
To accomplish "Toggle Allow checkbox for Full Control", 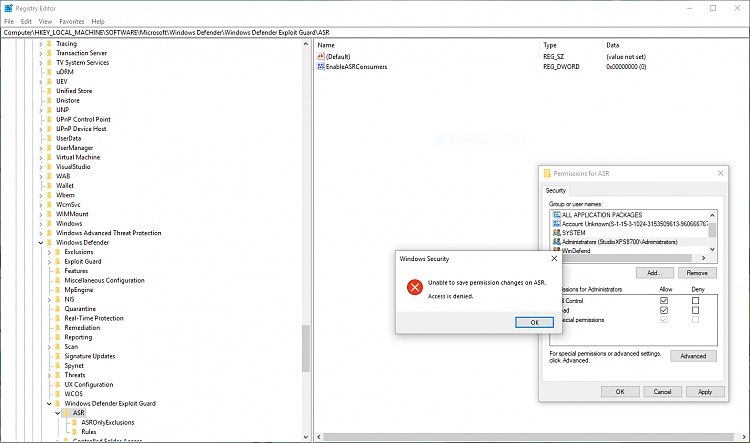I will 664,301.
